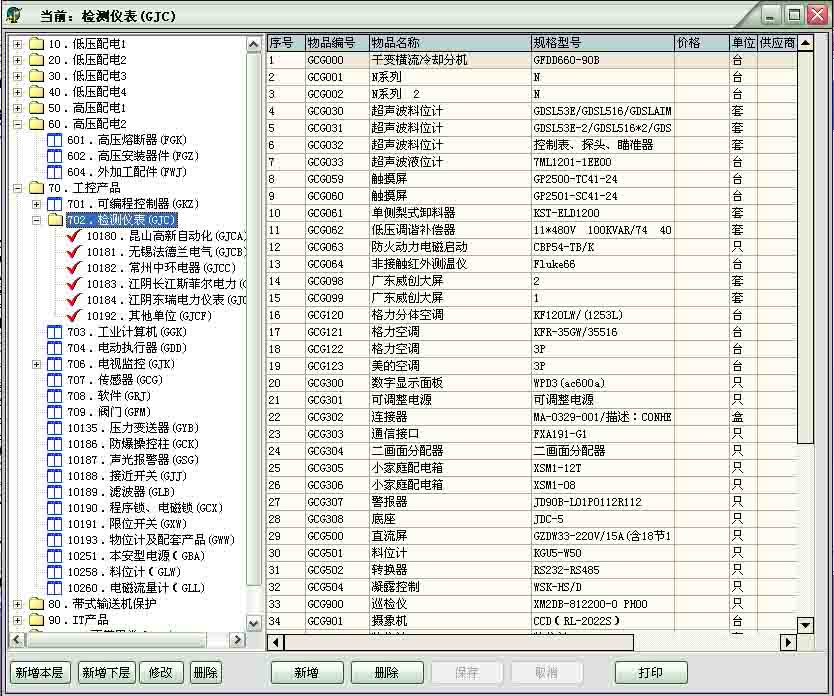Click the folder icon for 10.低压配电1
The height and width of the screenshot is (696, 834).
click(x=37, y=45)
